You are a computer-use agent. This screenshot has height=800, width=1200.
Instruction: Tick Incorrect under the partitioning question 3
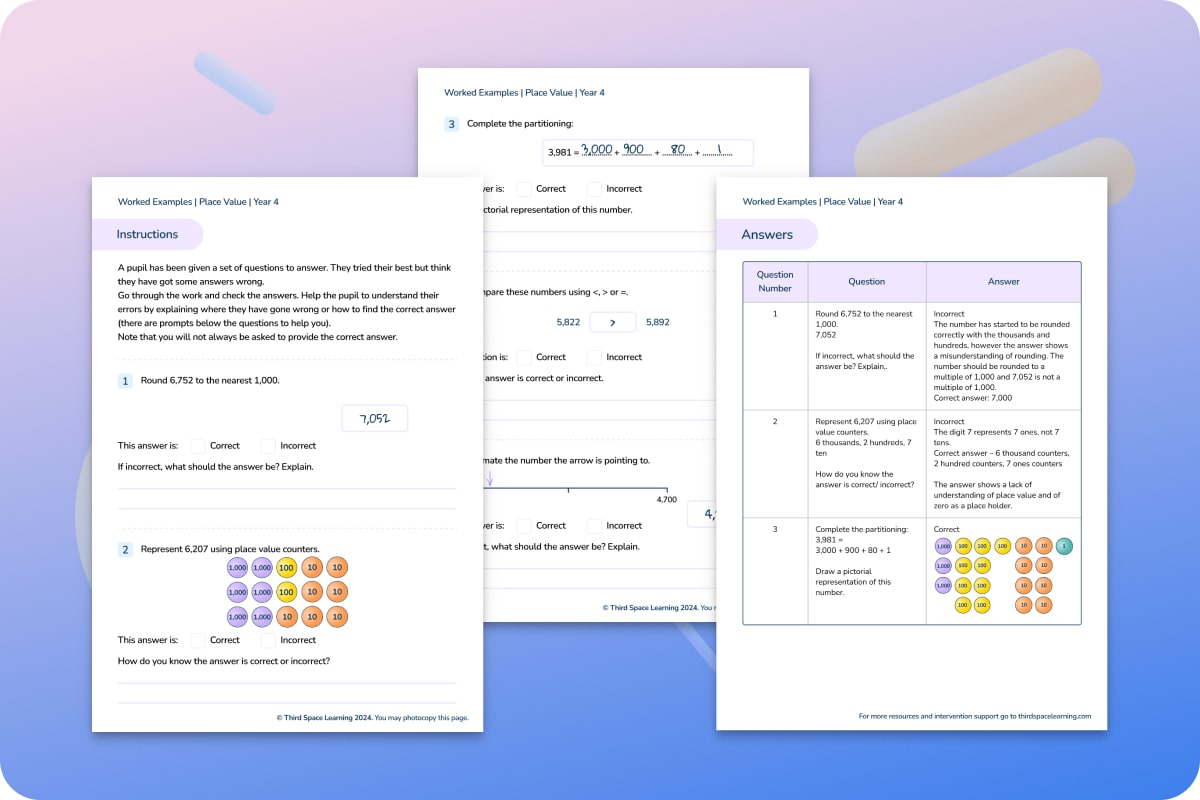pyautogui.click(x=595, y=188)
